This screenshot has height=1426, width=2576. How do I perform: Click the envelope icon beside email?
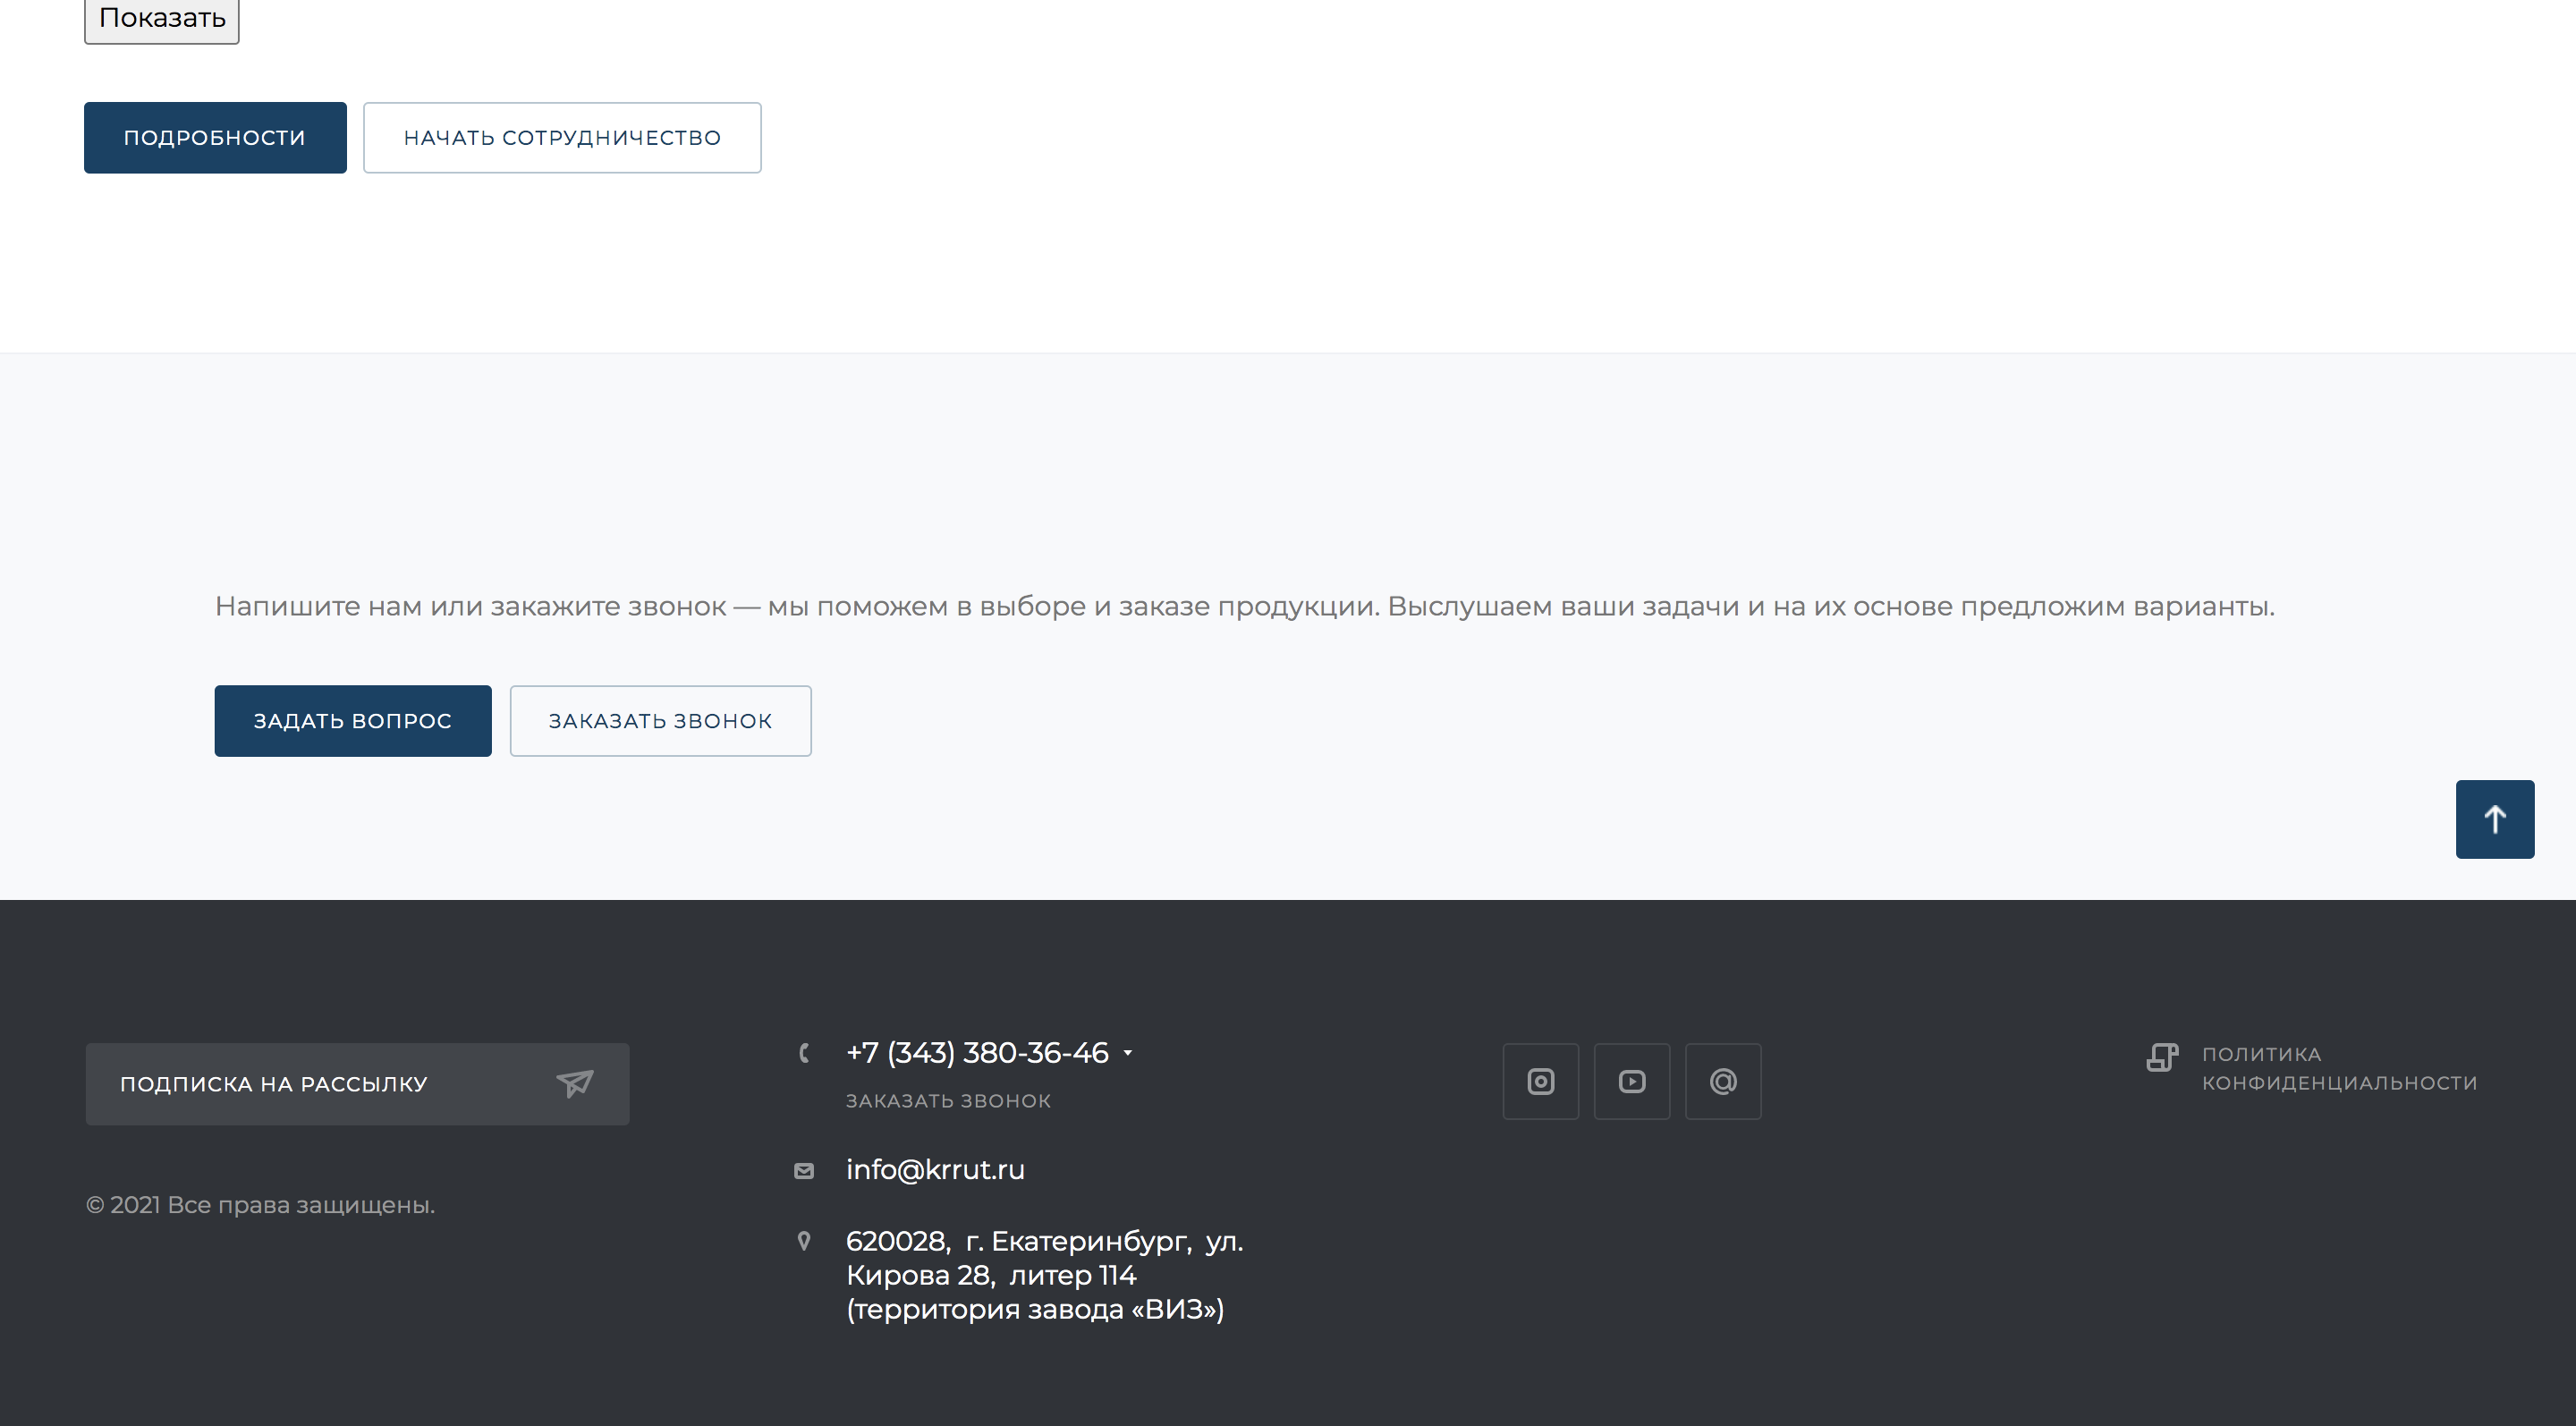point(804,1170)
